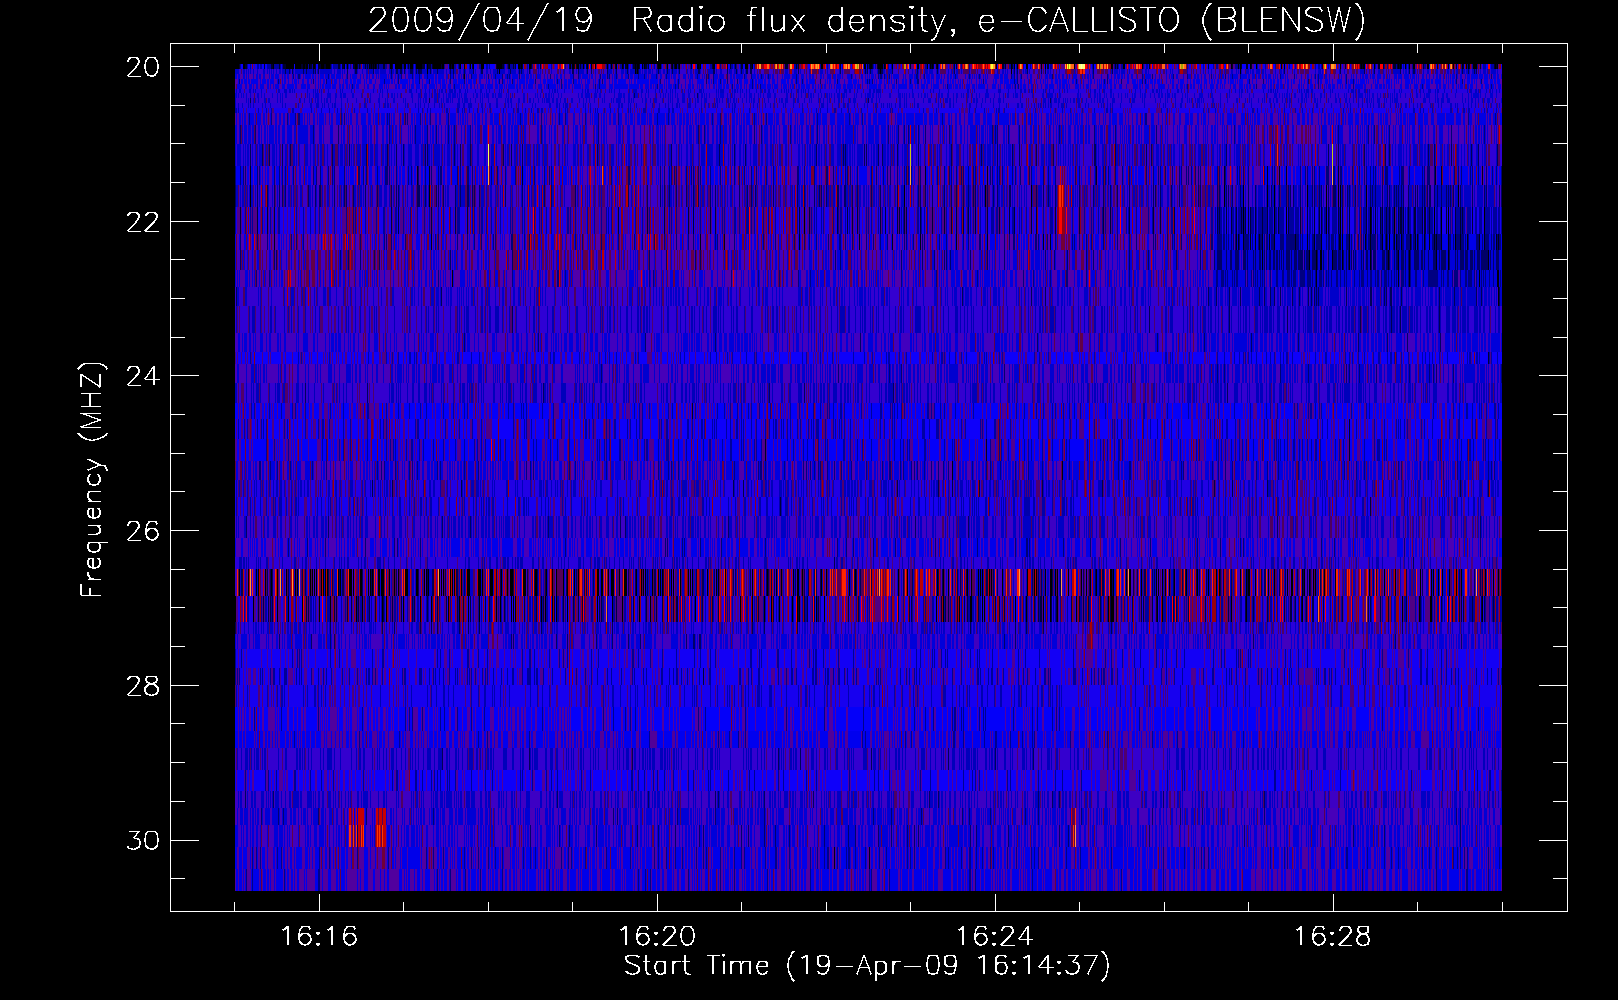Click the x-axis label 'Start Time (19-Apr-09 16:14:37)'
This screenshot has height=1000, width=1618.
pyautogui.click(x=867, y=966)
